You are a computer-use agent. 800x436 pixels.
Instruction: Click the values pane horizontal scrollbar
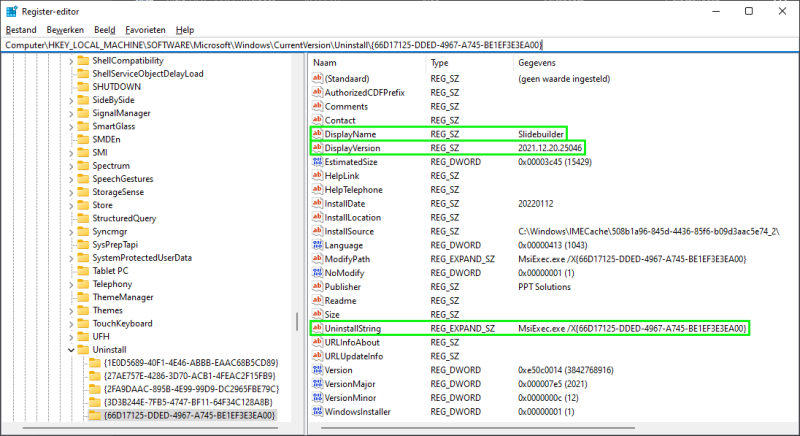pyautogui.click(x=478, y=428)
